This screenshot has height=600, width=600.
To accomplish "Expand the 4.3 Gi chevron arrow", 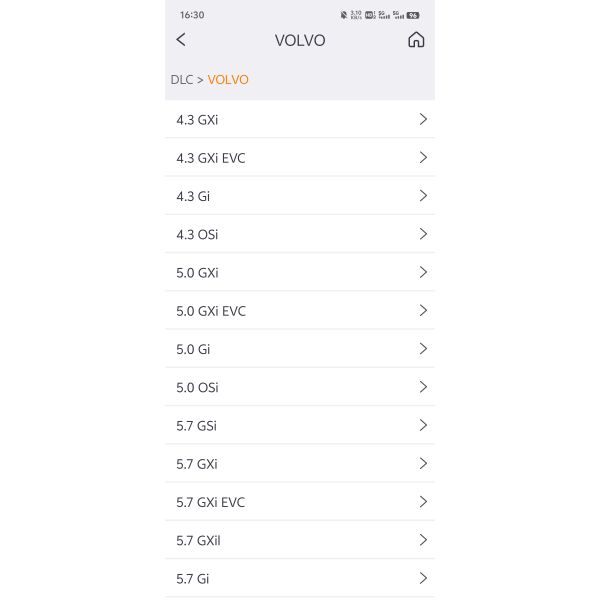I will pyautogui.click(x=423, y=196).
